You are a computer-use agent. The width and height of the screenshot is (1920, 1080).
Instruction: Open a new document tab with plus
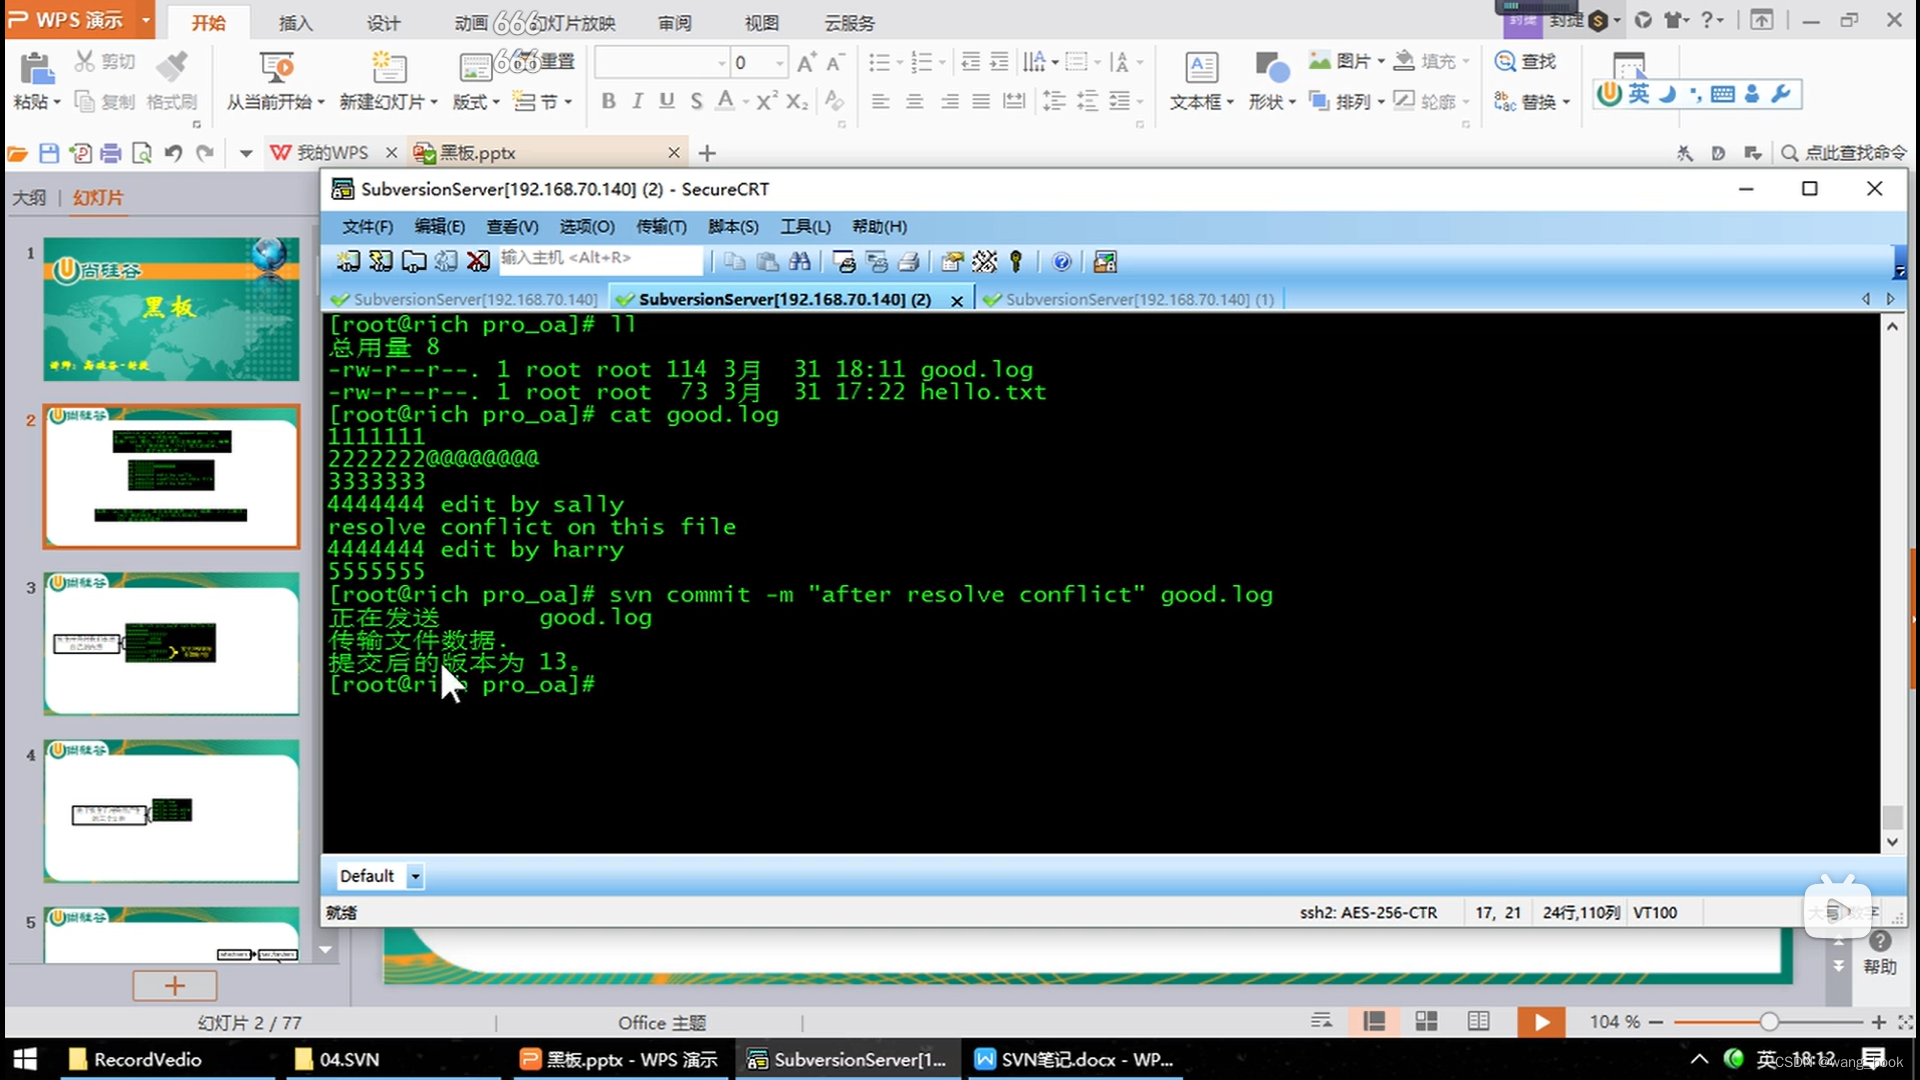[x=707, y=153]
